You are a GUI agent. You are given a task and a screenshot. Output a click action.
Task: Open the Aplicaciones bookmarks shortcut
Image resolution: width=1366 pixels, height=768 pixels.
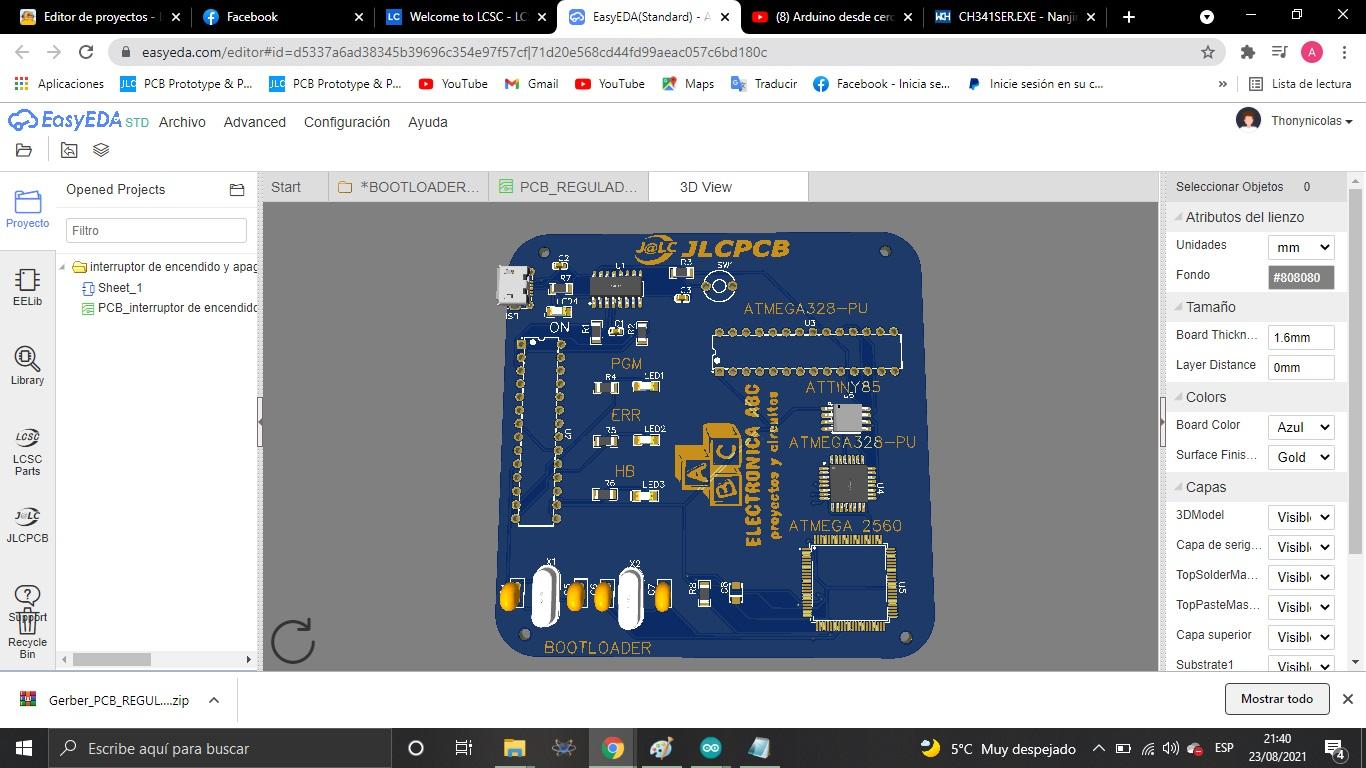59,84
